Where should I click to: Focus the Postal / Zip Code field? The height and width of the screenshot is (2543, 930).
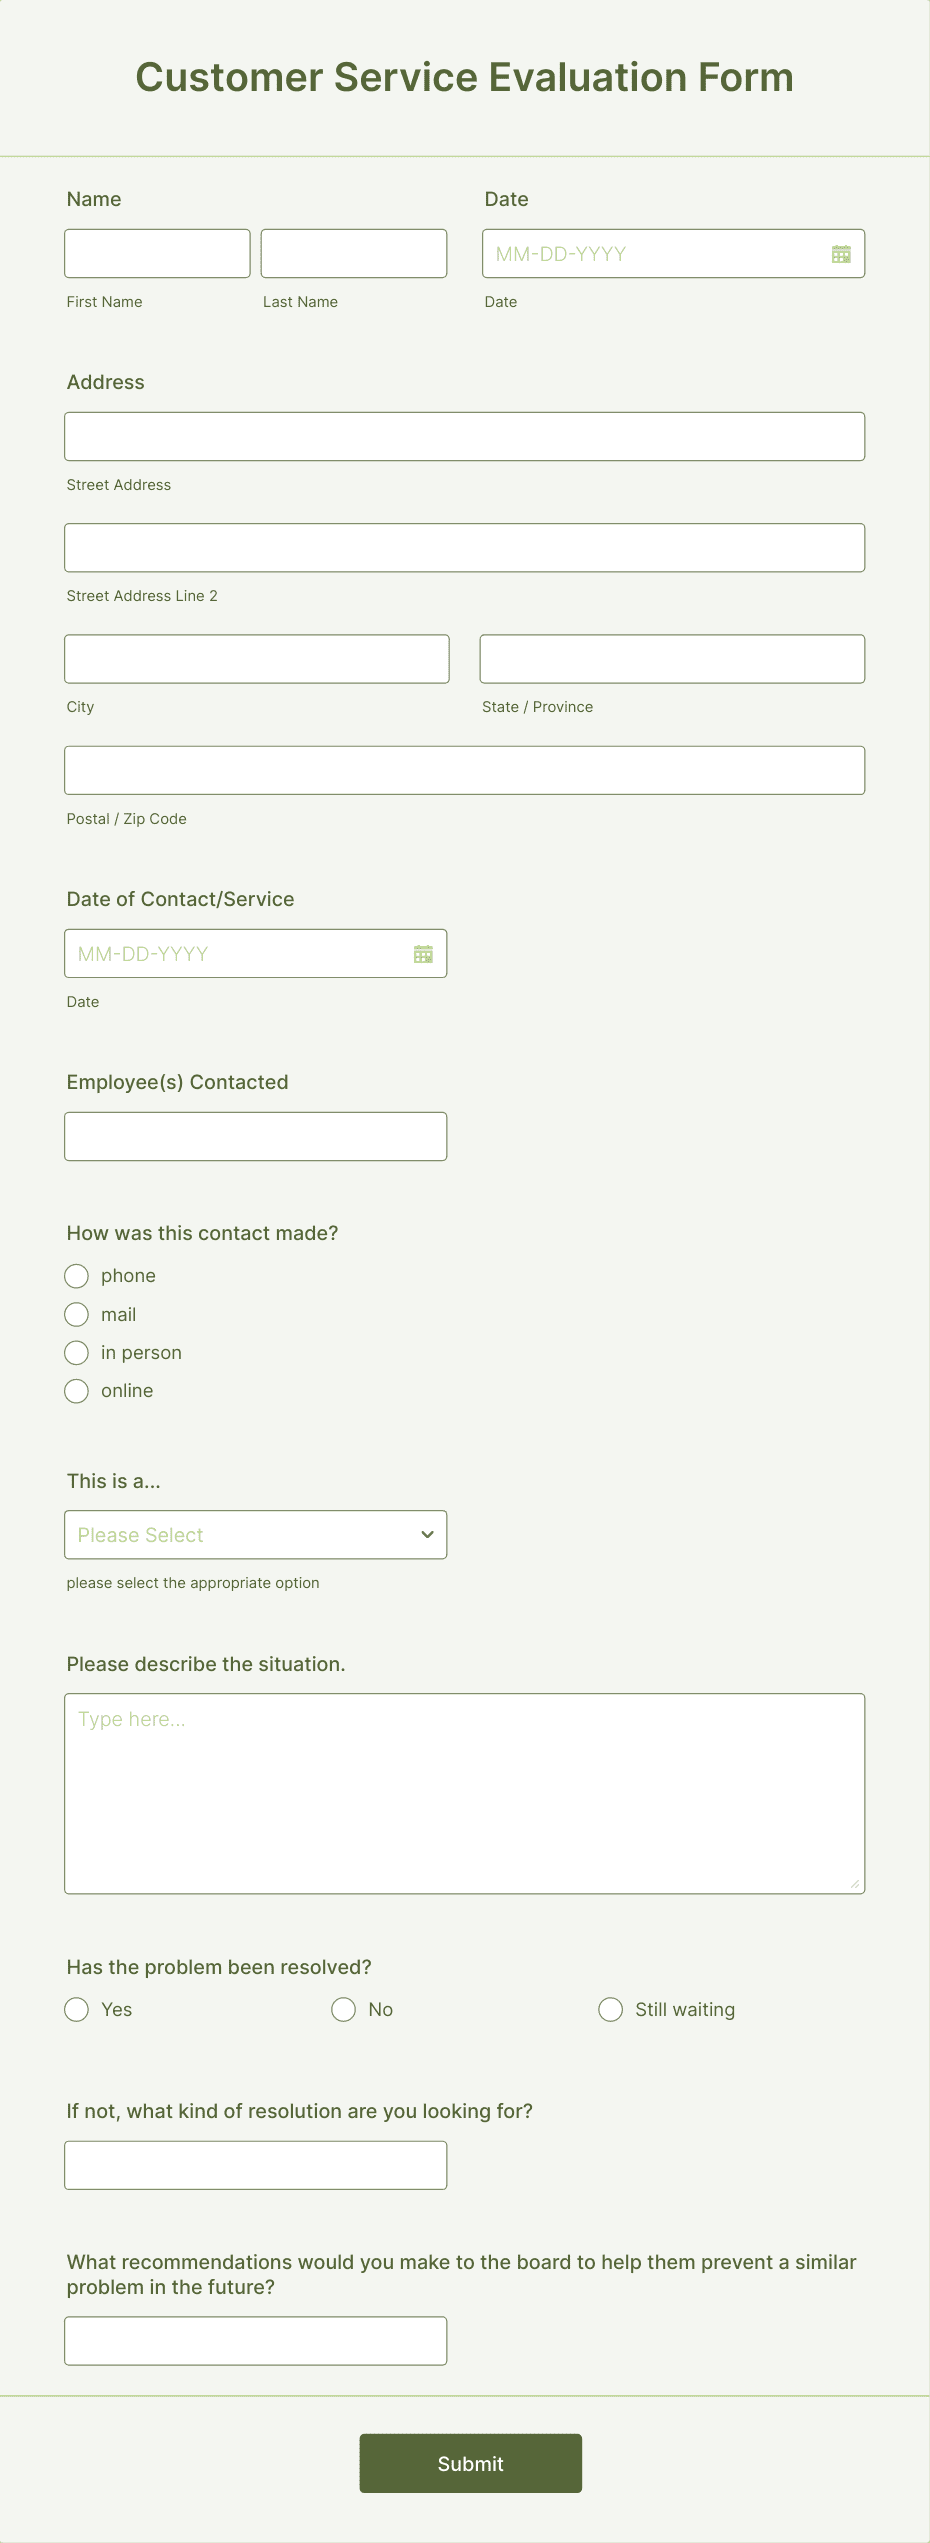(464, 770)
